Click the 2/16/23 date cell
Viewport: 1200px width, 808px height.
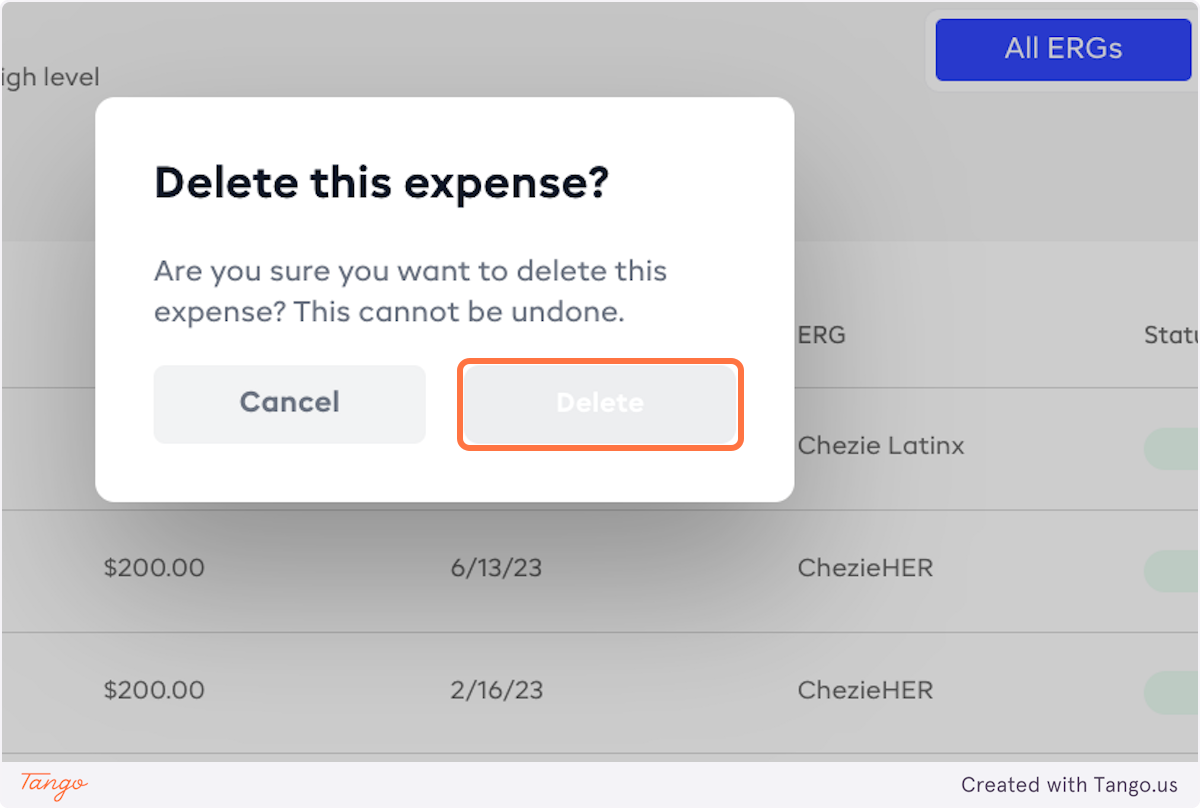496,690
